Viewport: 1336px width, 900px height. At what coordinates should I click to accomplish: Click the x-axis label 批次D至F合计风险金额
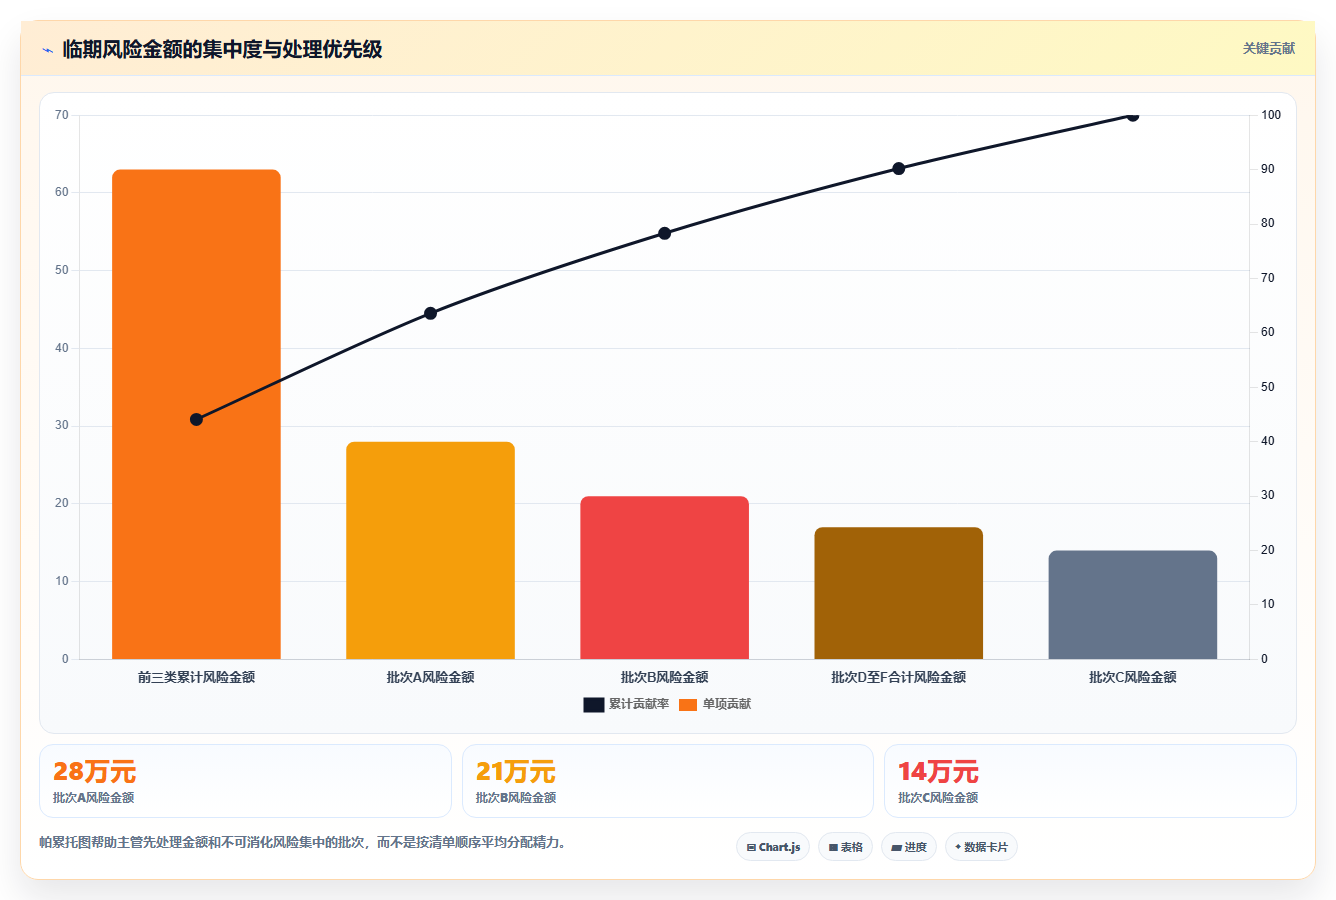pyautogui.click(x=898, y=677)
